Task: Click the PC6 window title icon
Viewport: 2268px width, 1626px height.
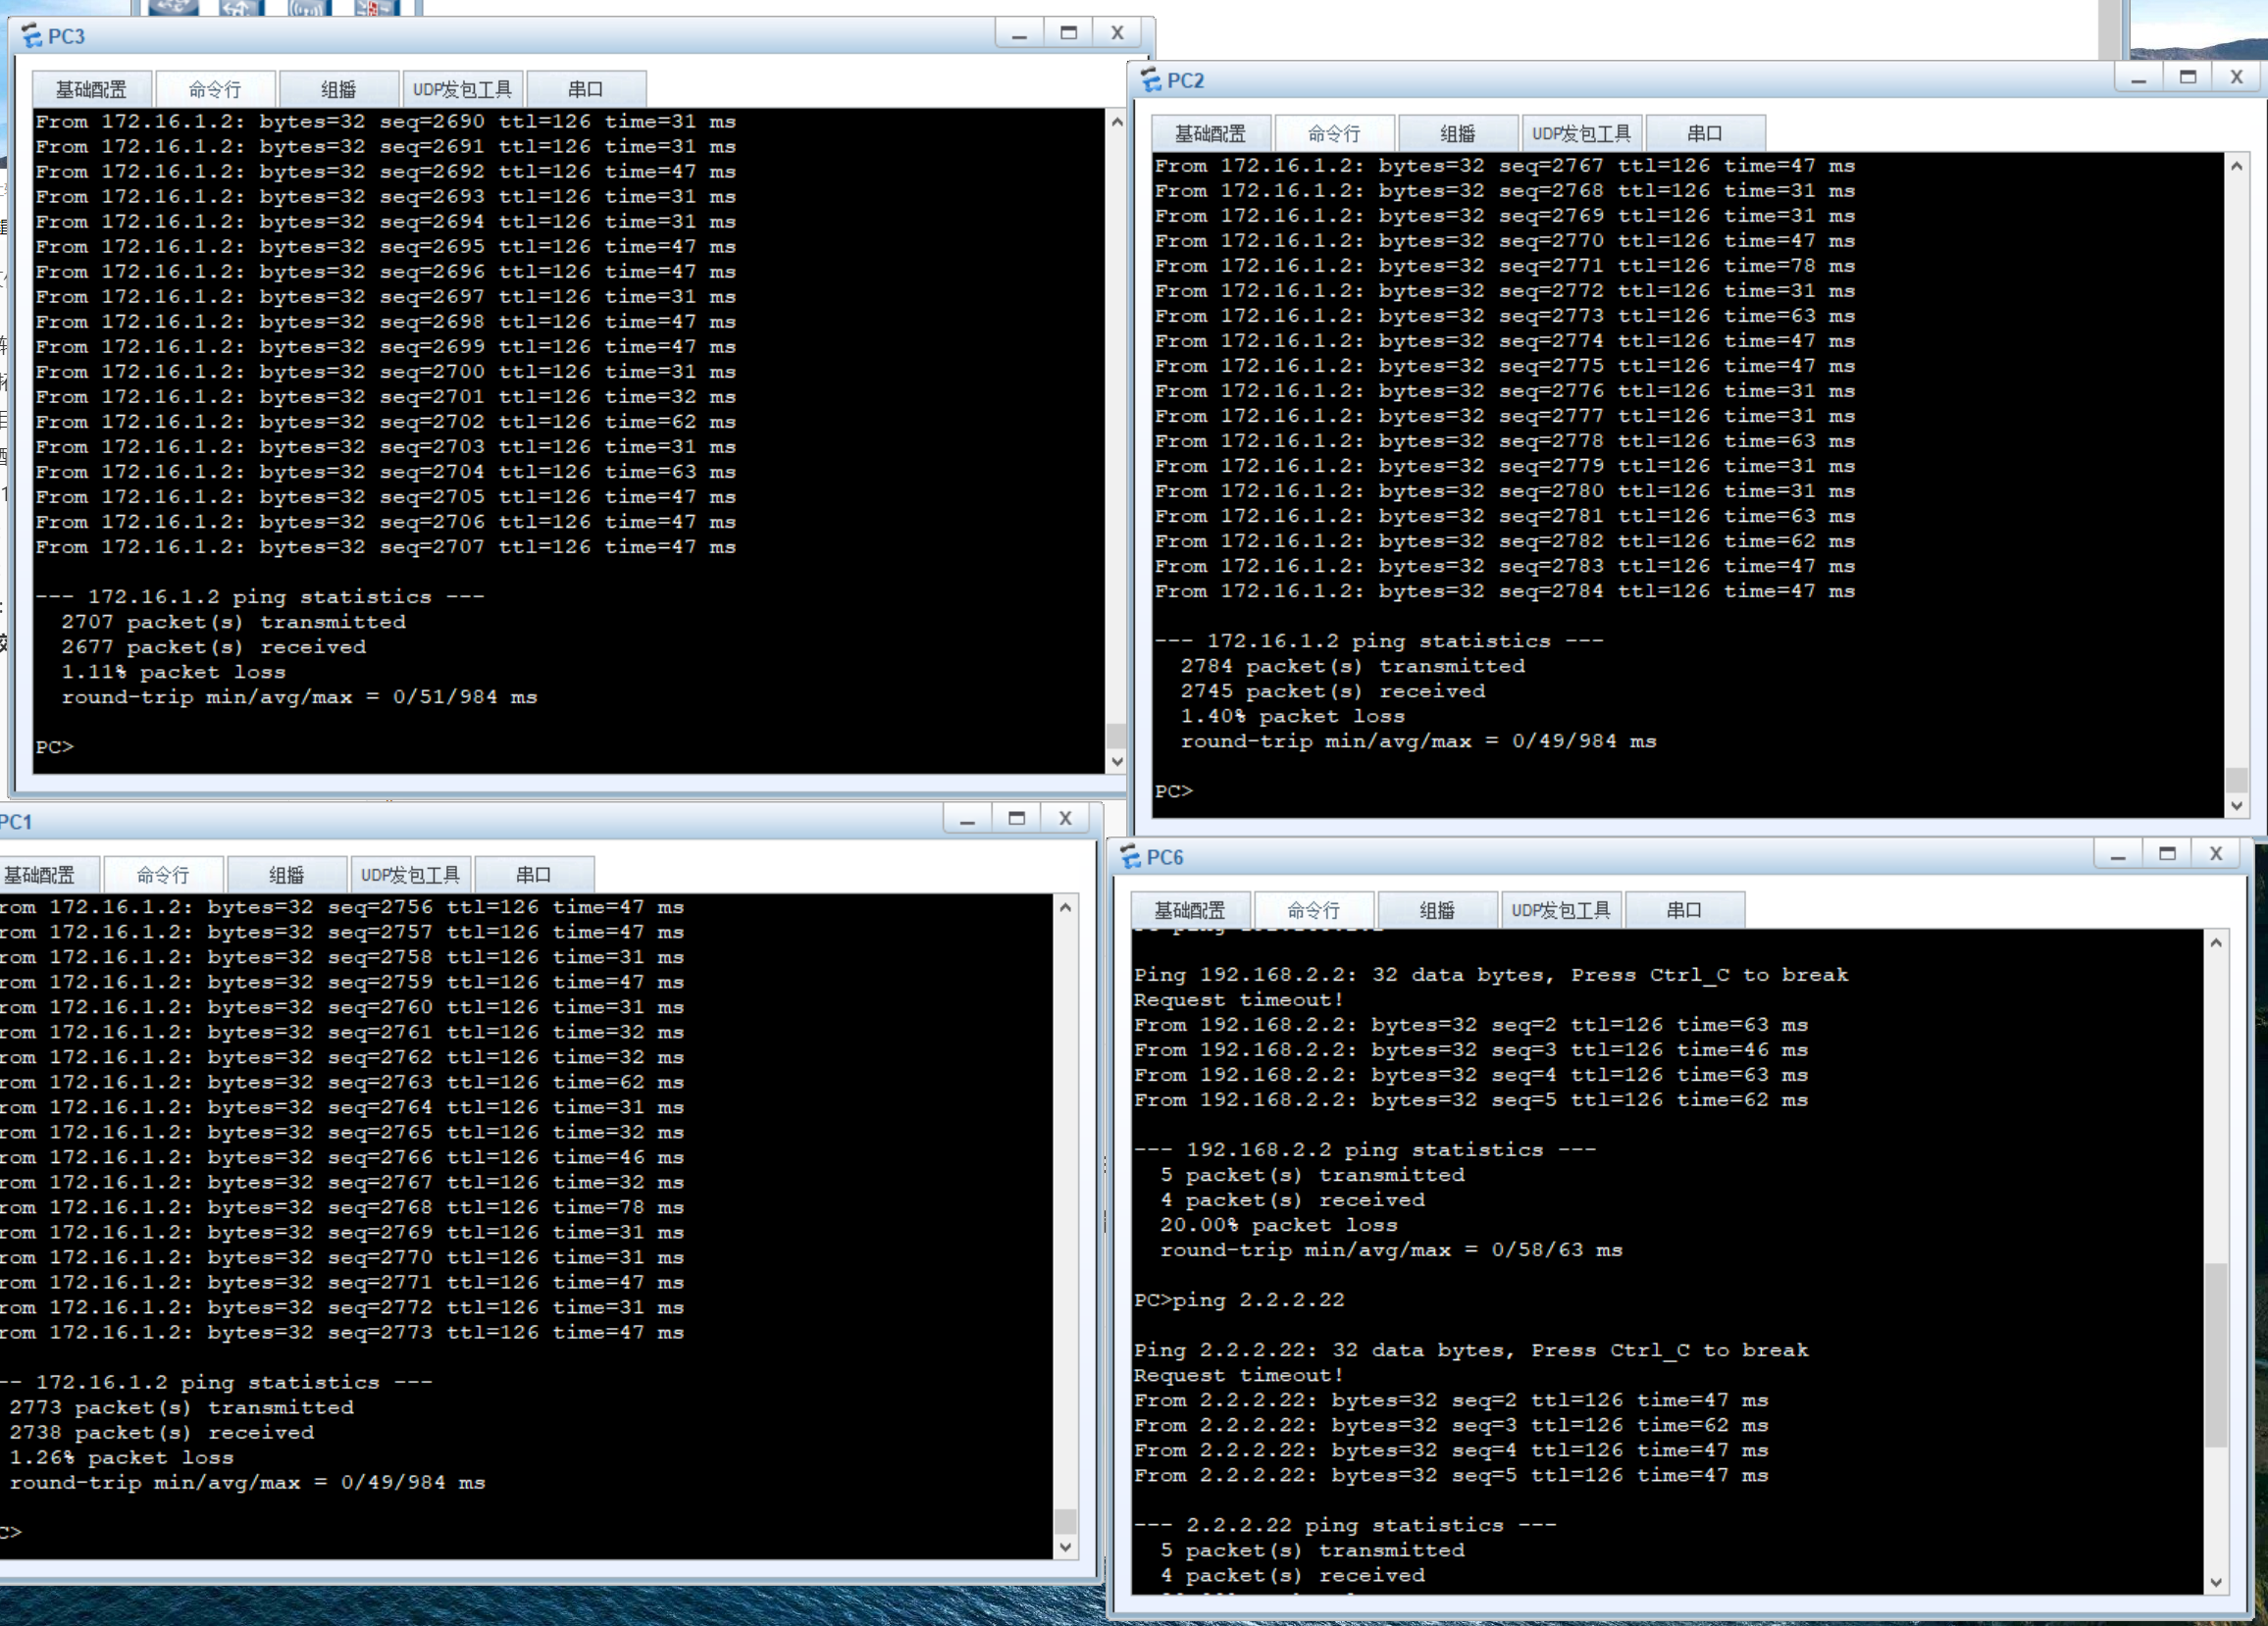Action: pos(1131,857)
